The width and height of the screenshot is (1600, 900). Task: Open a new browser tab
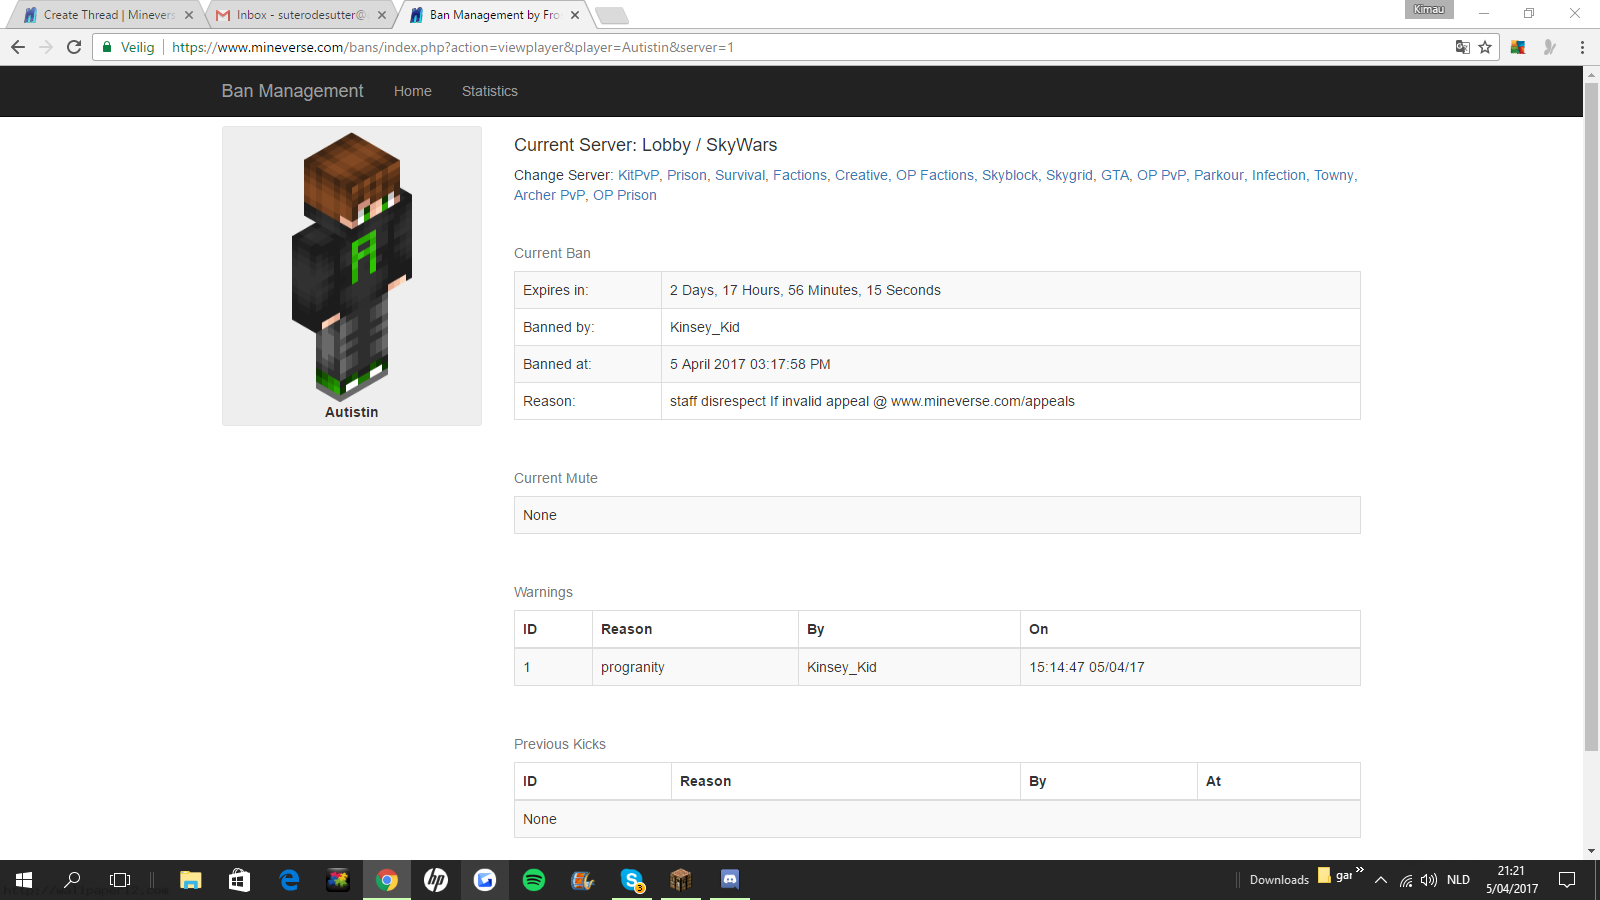click(x=611, y=15)
